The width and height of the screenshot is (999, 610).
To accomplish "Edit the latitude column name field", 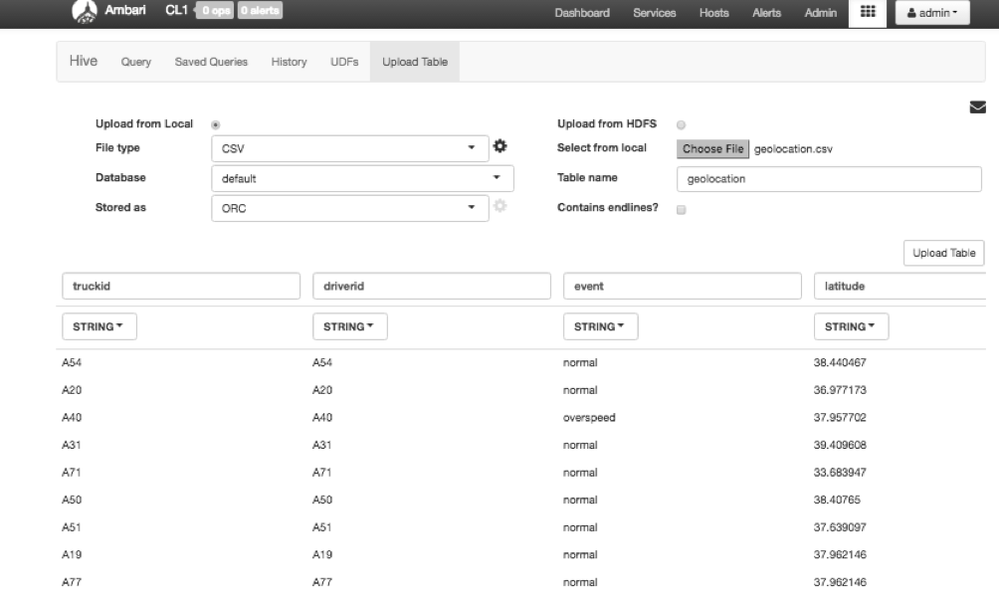I will click(900, 286).
